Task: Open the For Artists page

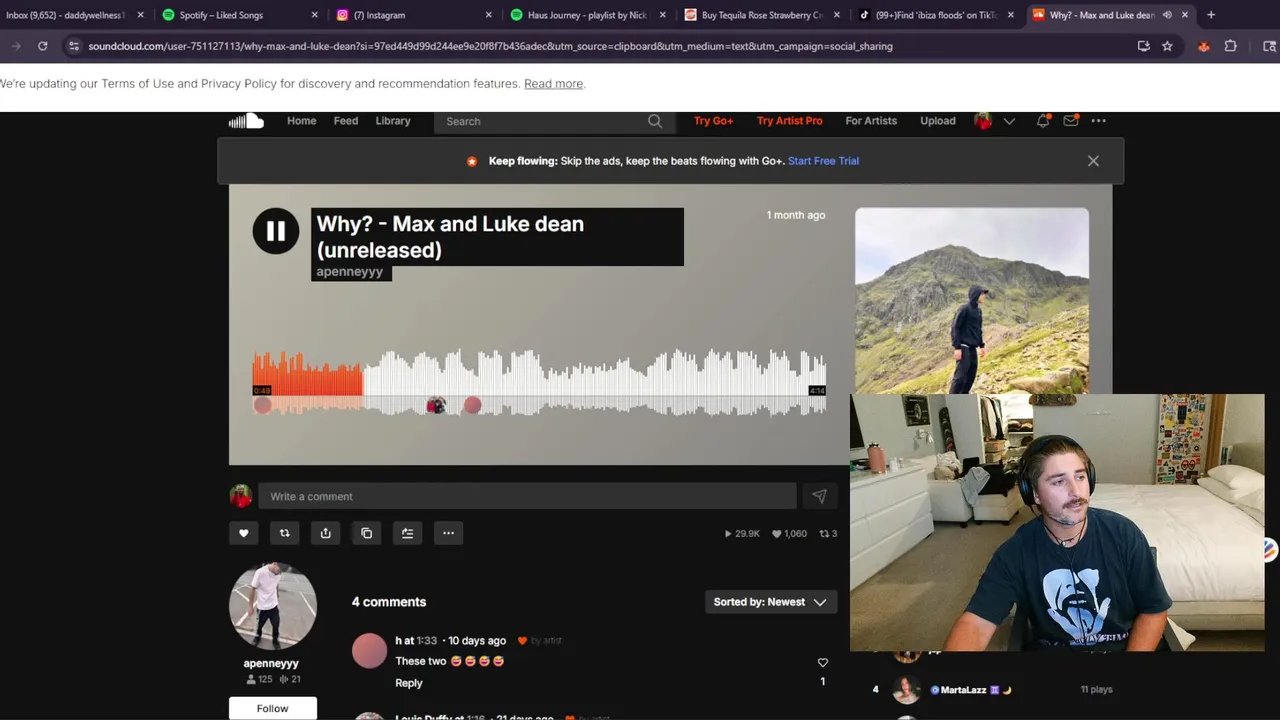Action: (x=871, y=121)
